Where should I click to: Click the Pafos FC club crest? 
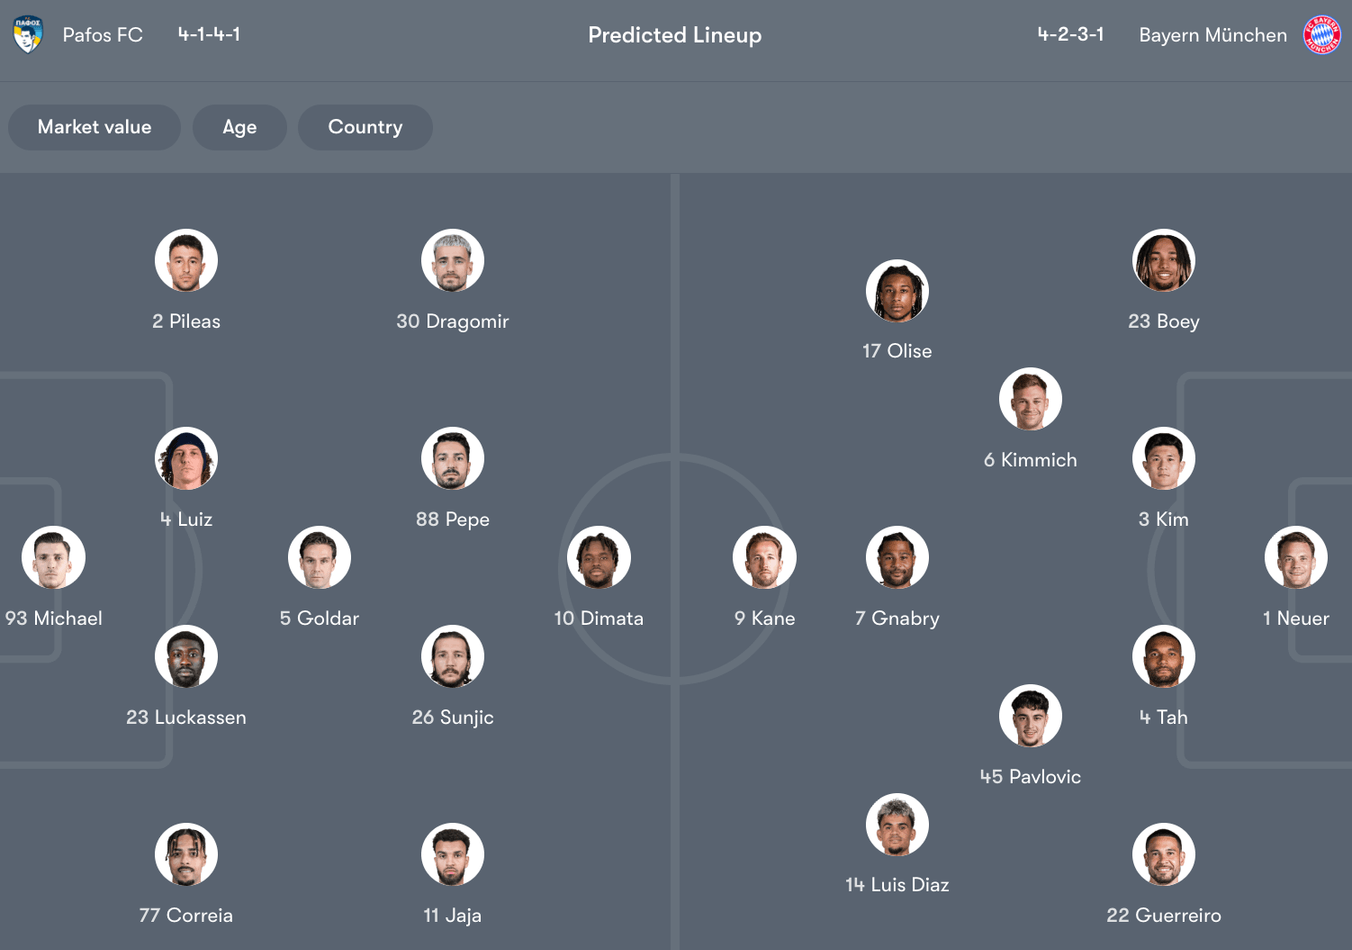pyautogui.click(x=28, y=35)
